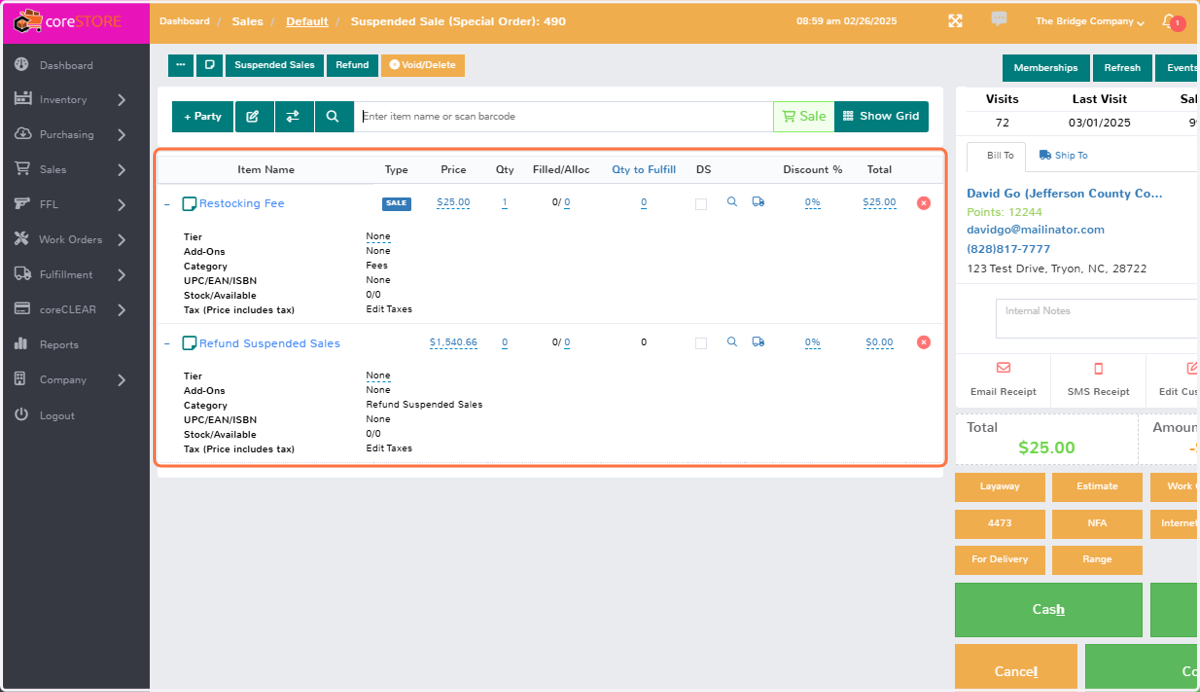The image size is (1200, 692).
Task: Open The Bridge Company account dropdown
Action: (x=1090, y=21)
